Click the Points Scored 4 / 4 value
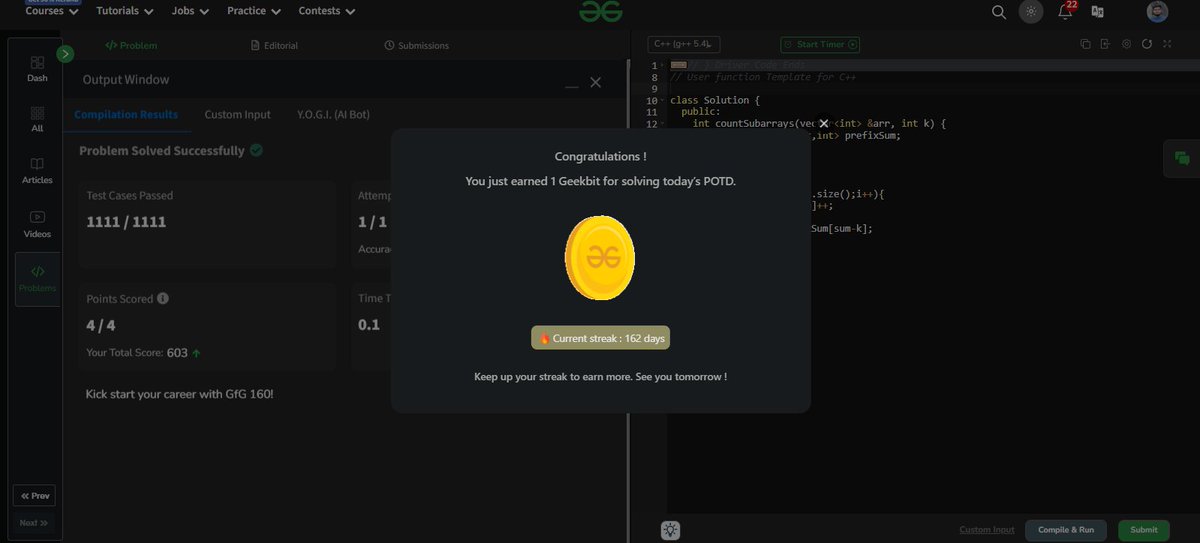 click(103, 325)
